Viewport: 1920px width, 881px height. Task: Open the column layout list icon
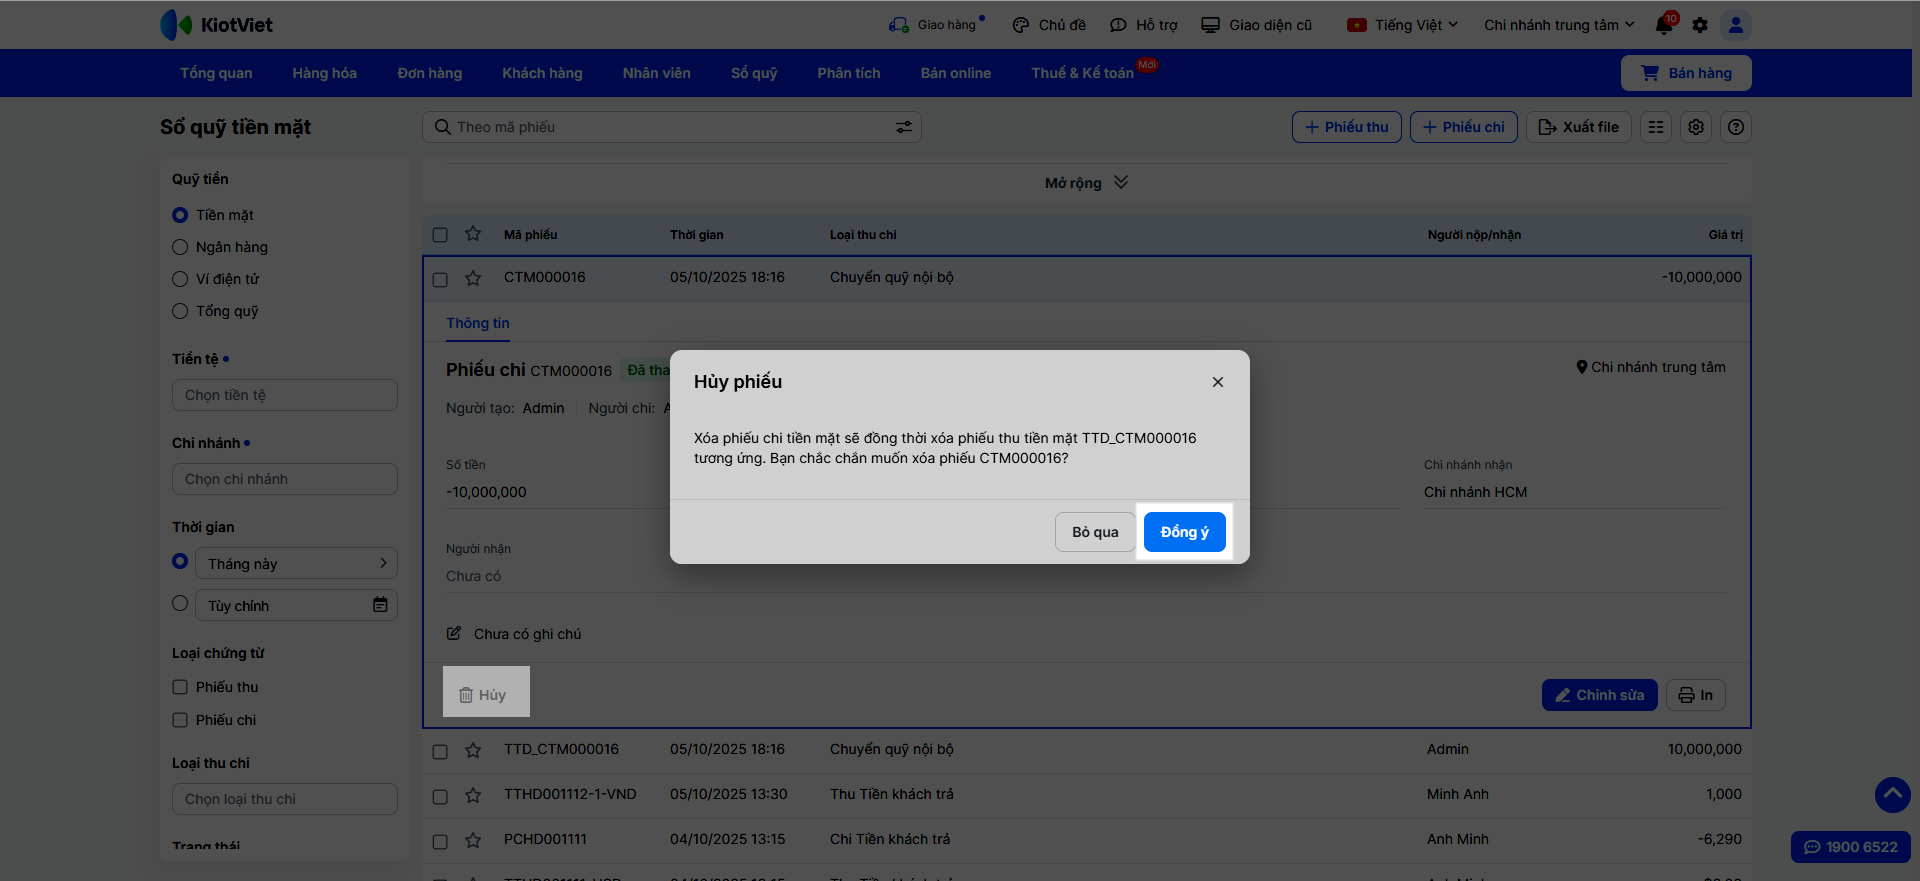point(1656,127)
